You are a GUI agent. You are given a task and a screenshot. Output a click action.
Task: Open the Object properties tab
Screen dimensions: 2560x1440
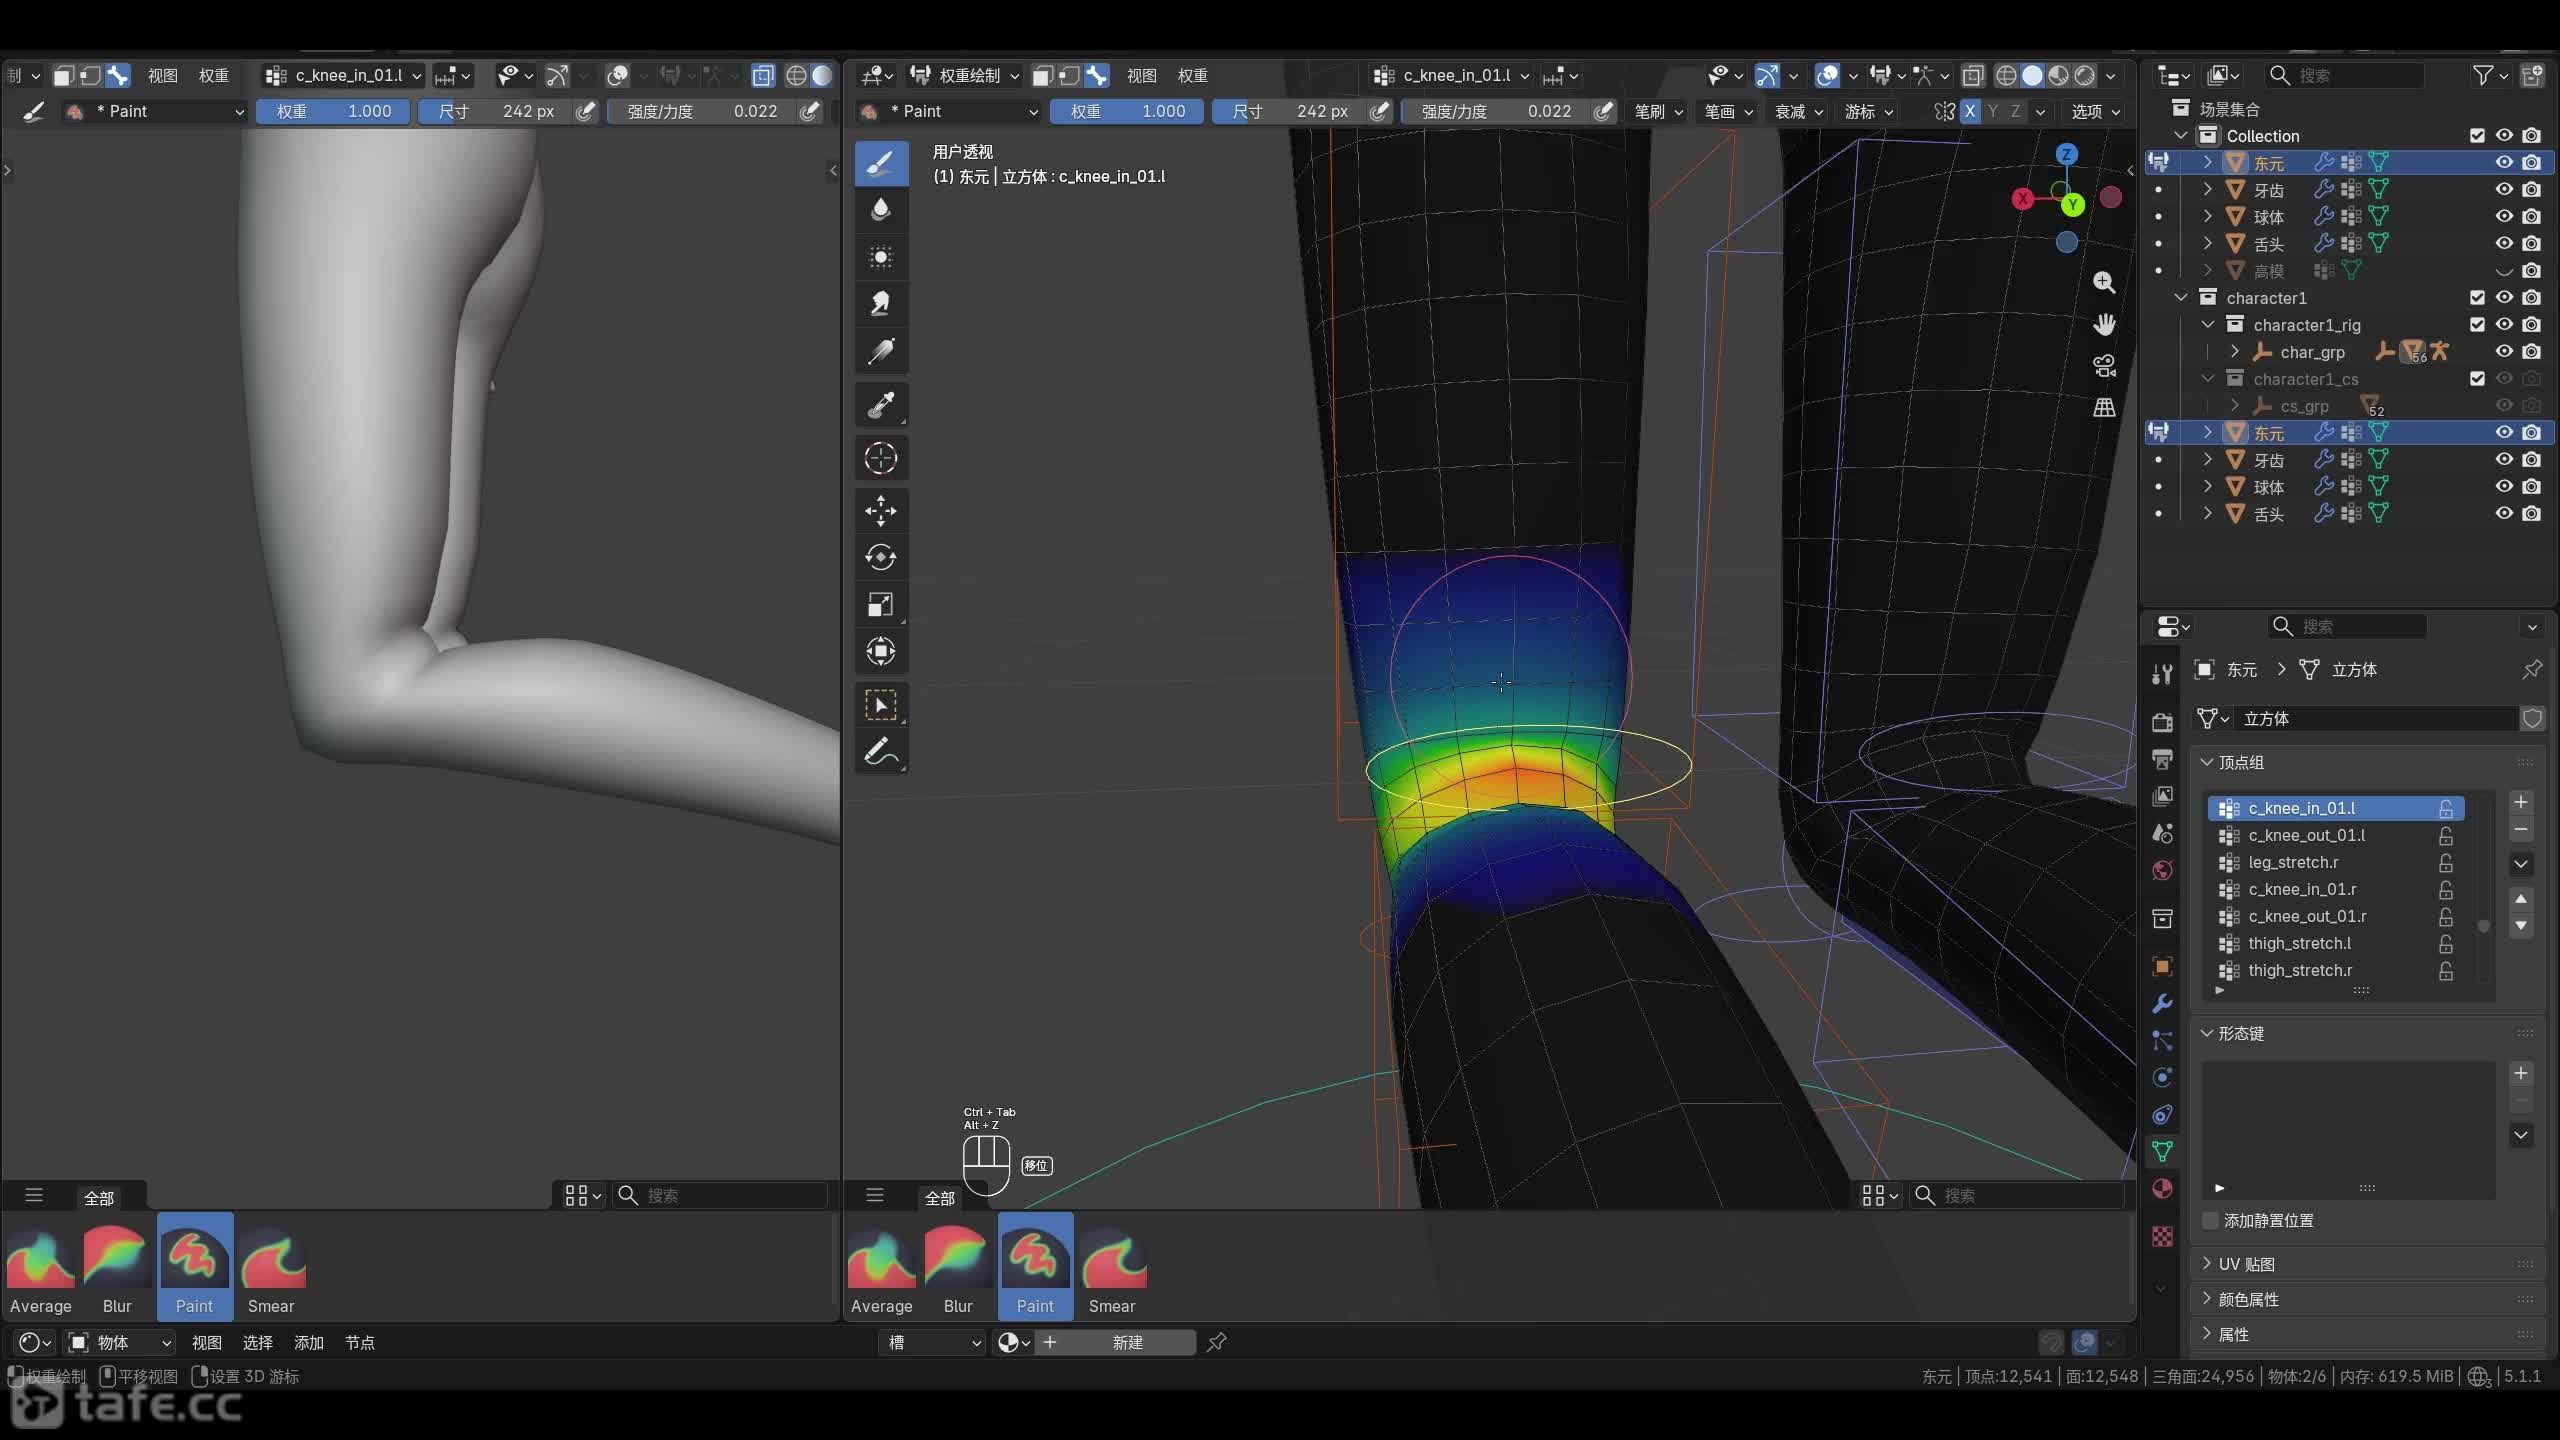[2162, 966]
